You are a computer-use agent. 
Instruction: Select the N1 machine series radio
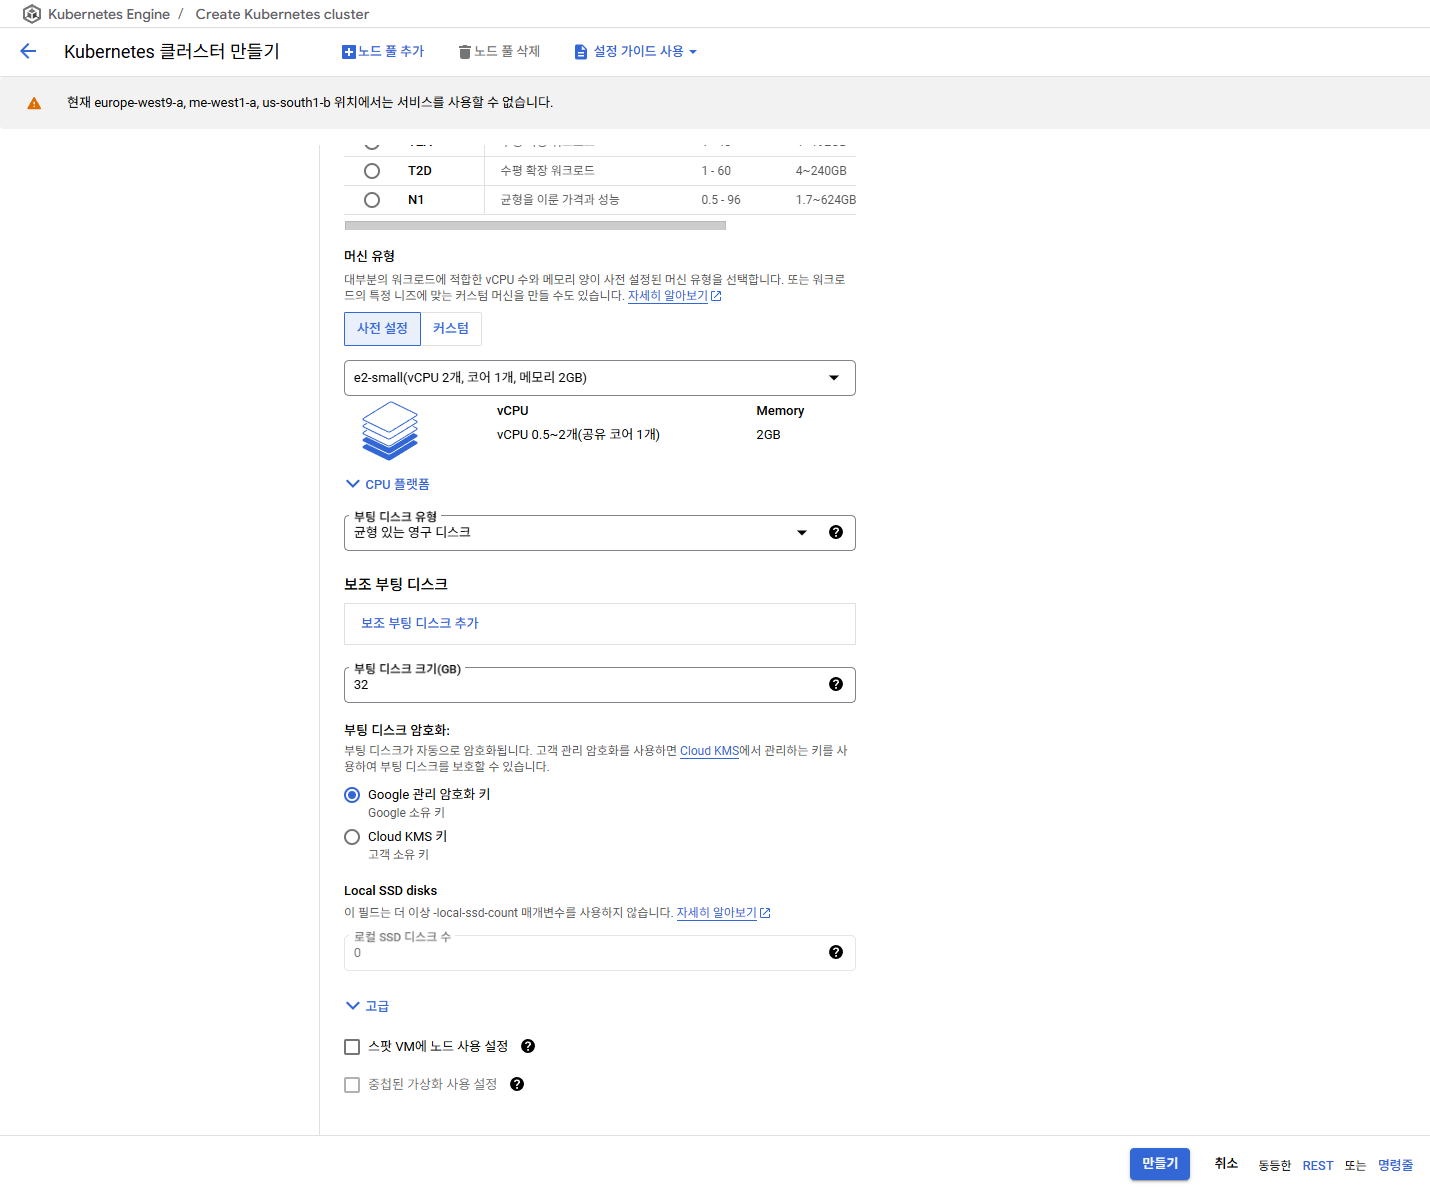click(372, 200)
